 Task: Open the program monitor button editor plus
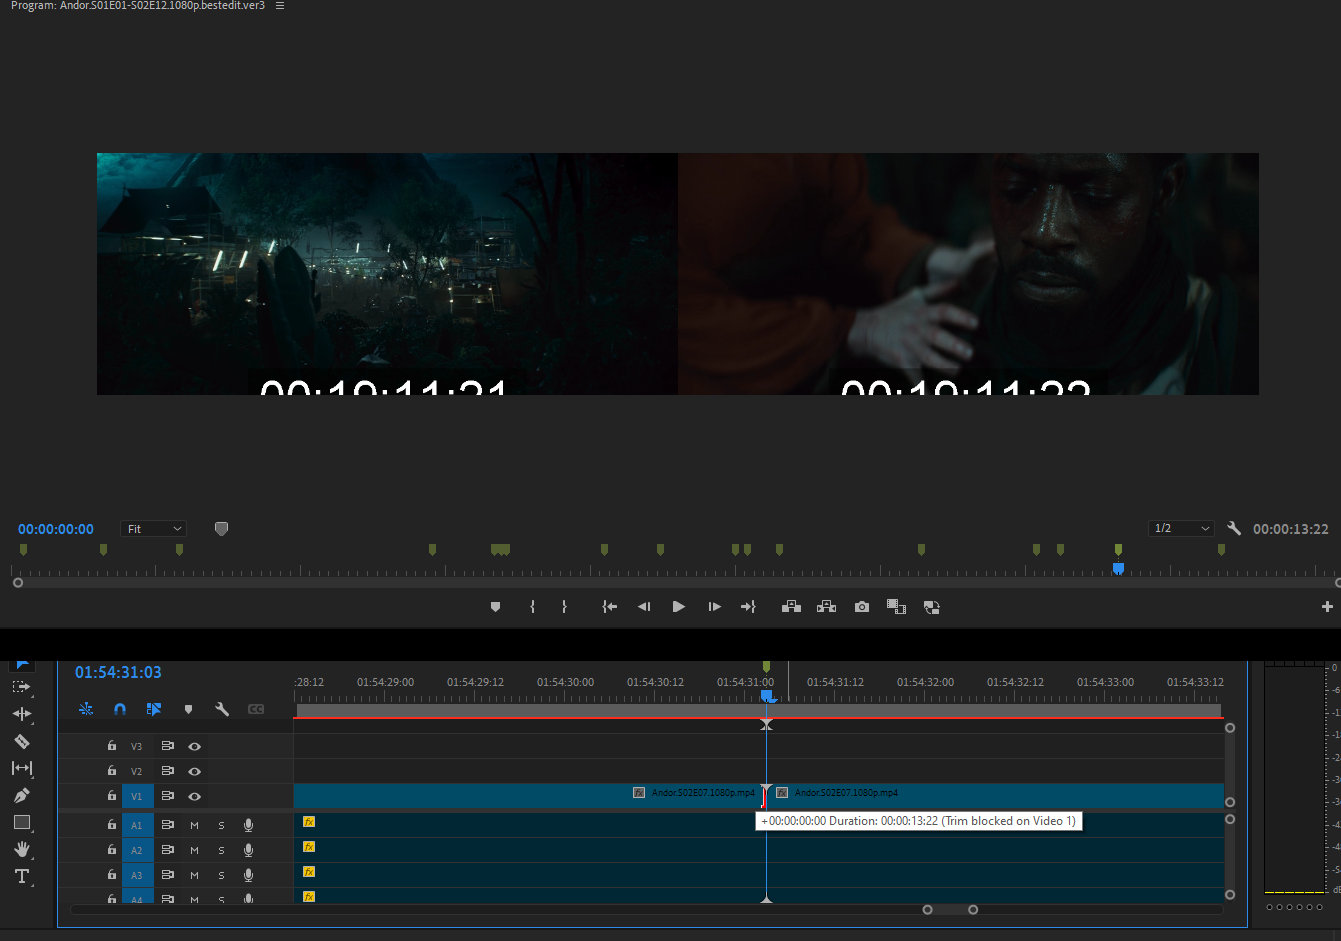[1327, 607]
